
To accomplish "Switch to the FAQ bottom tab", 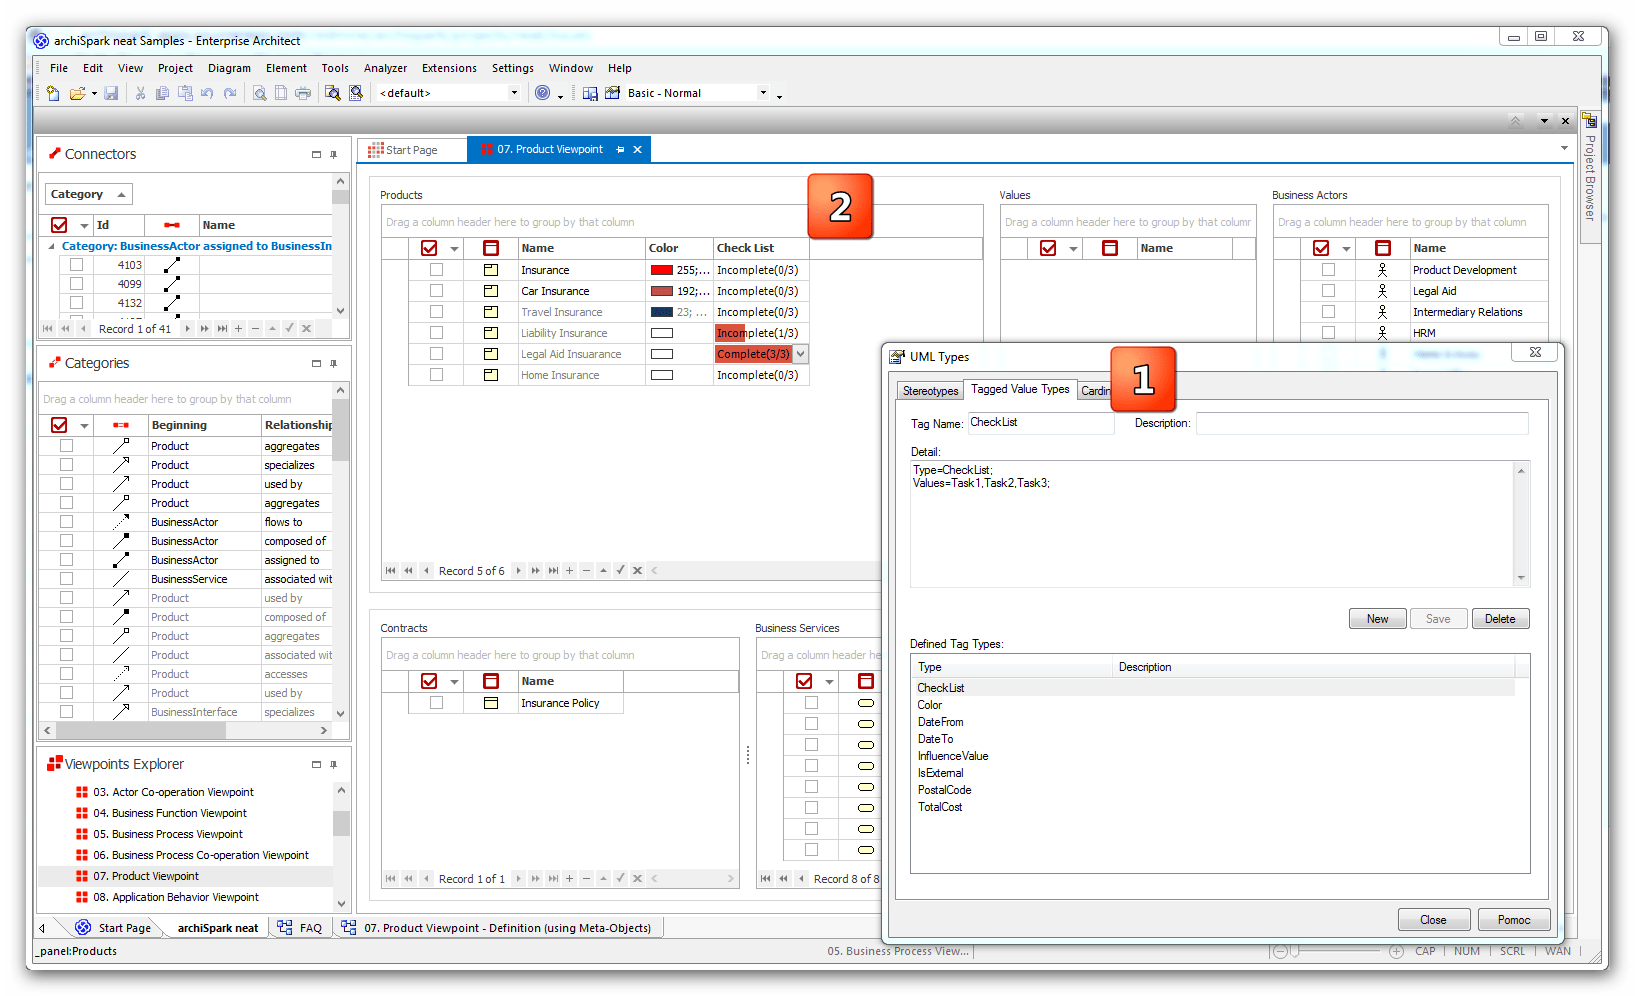I will tap(300, 928).
